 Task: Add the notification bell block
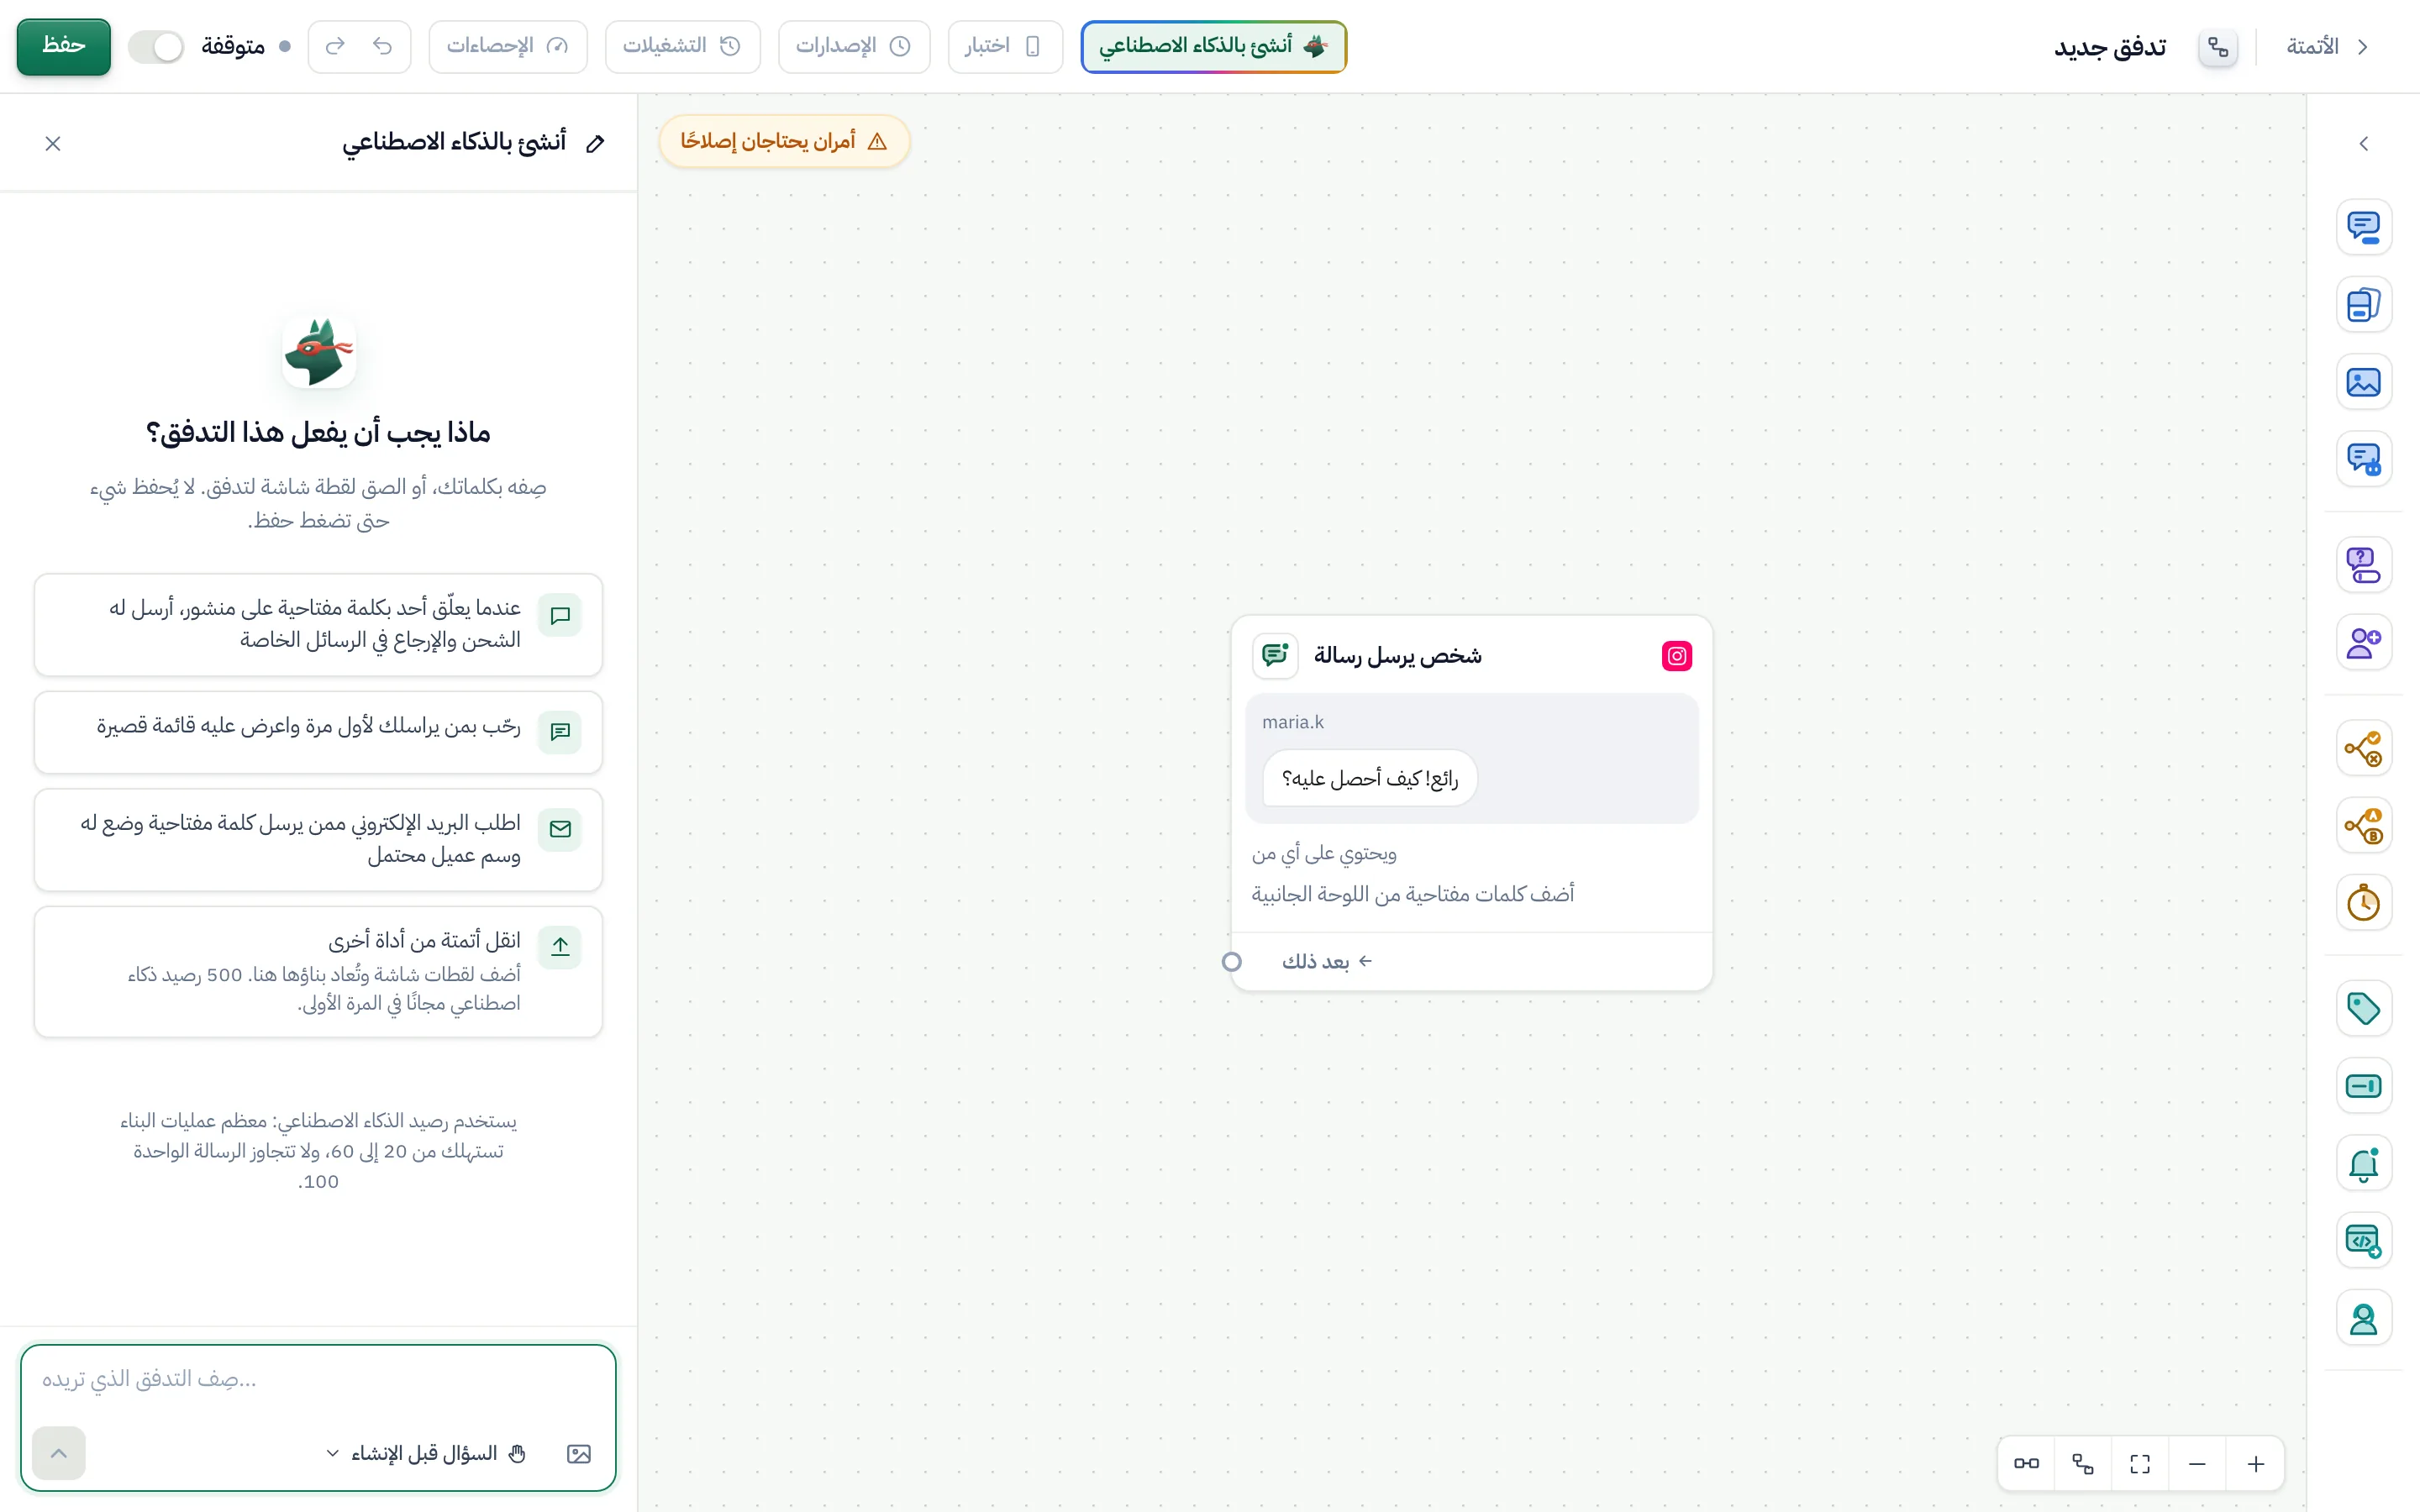2363,1163
